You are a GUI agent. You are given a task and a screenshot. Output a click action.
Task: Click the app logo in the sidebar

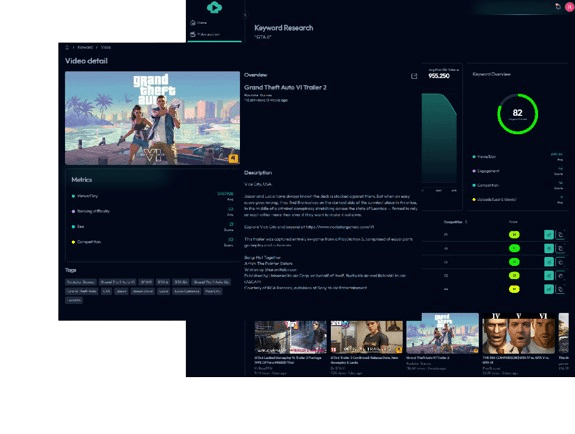214,7
